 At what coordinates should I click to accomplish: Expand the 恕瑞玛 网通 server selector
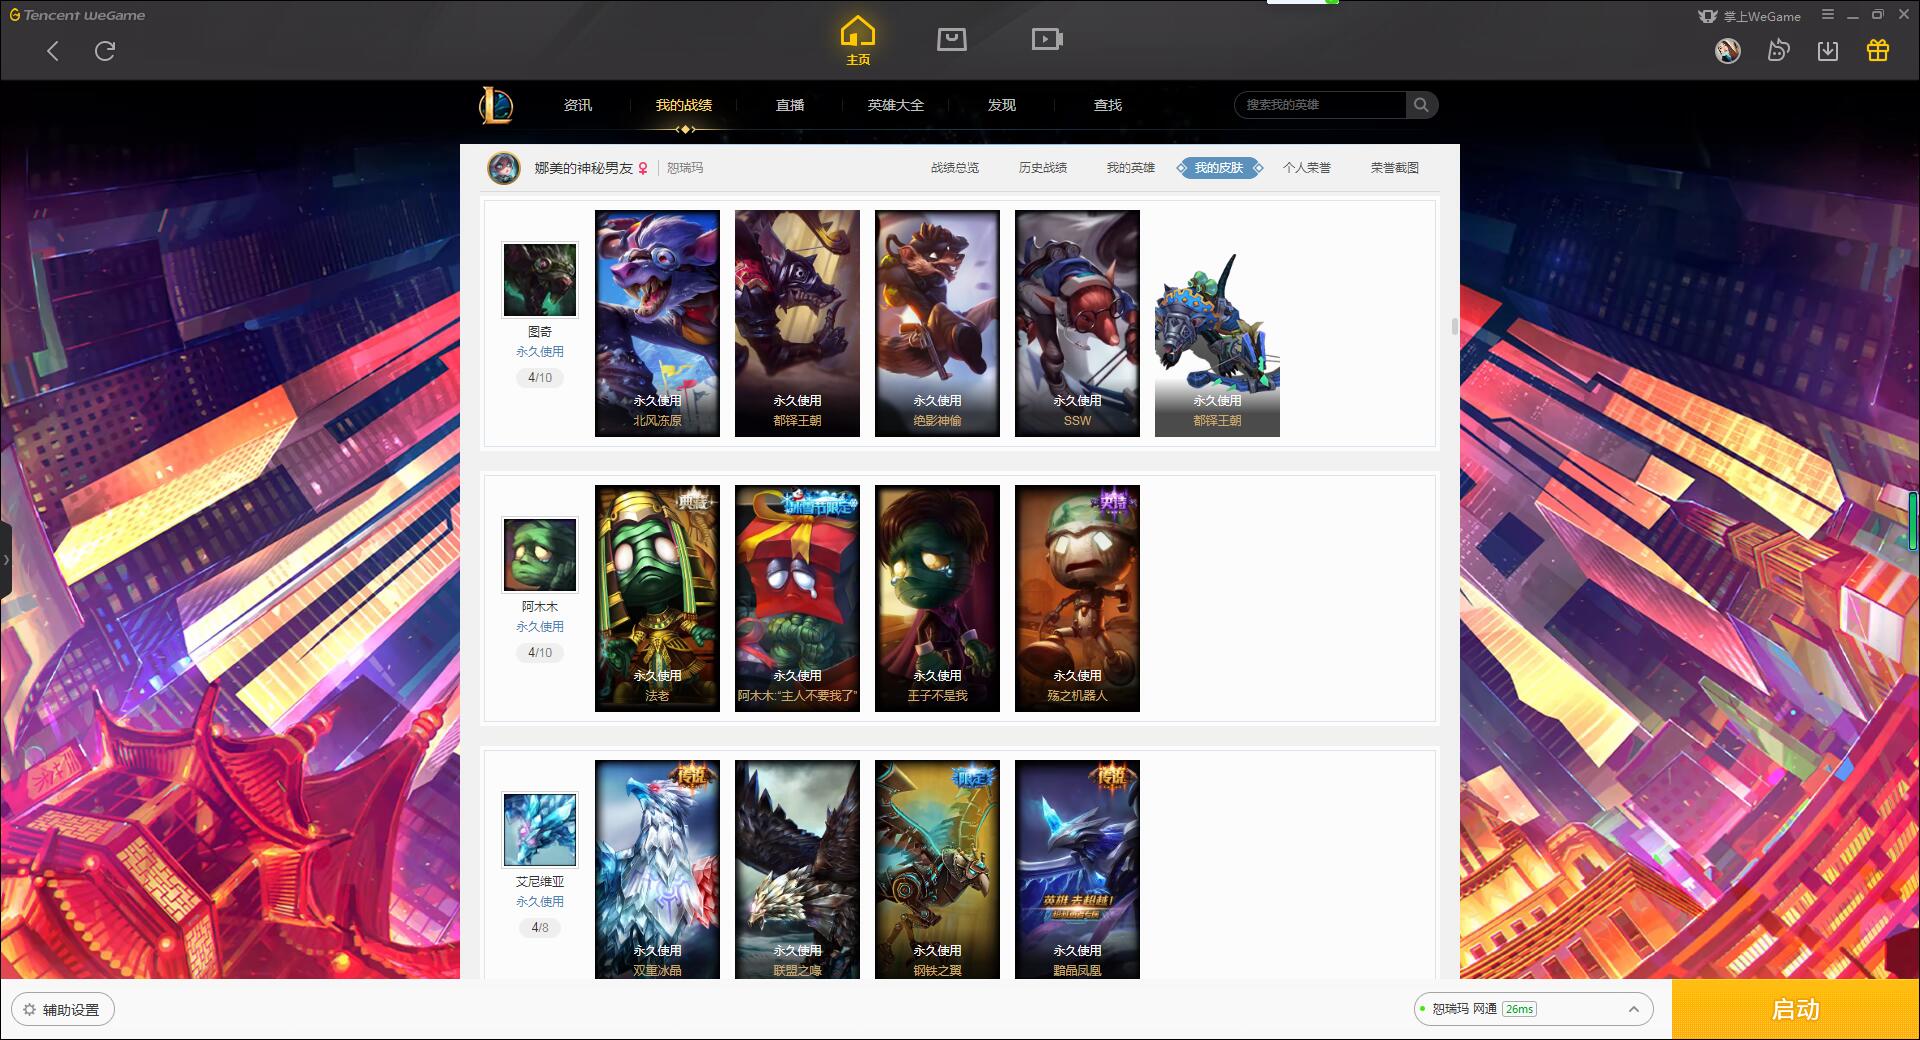click(1532, 1009)
